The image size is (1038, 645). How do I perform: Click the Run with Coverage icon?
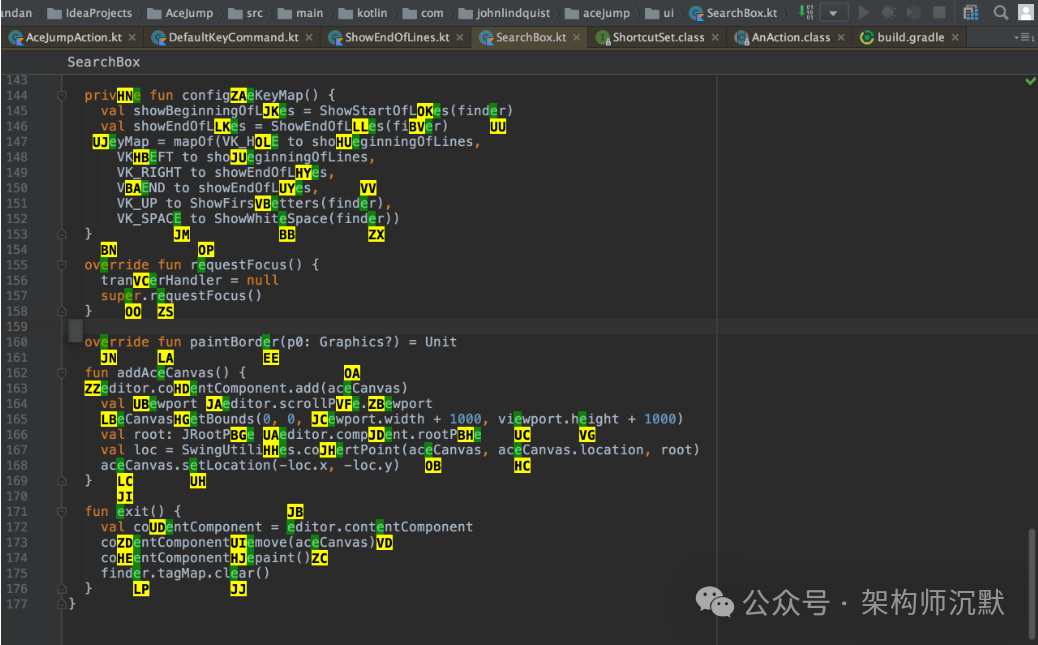coord(913,13)
